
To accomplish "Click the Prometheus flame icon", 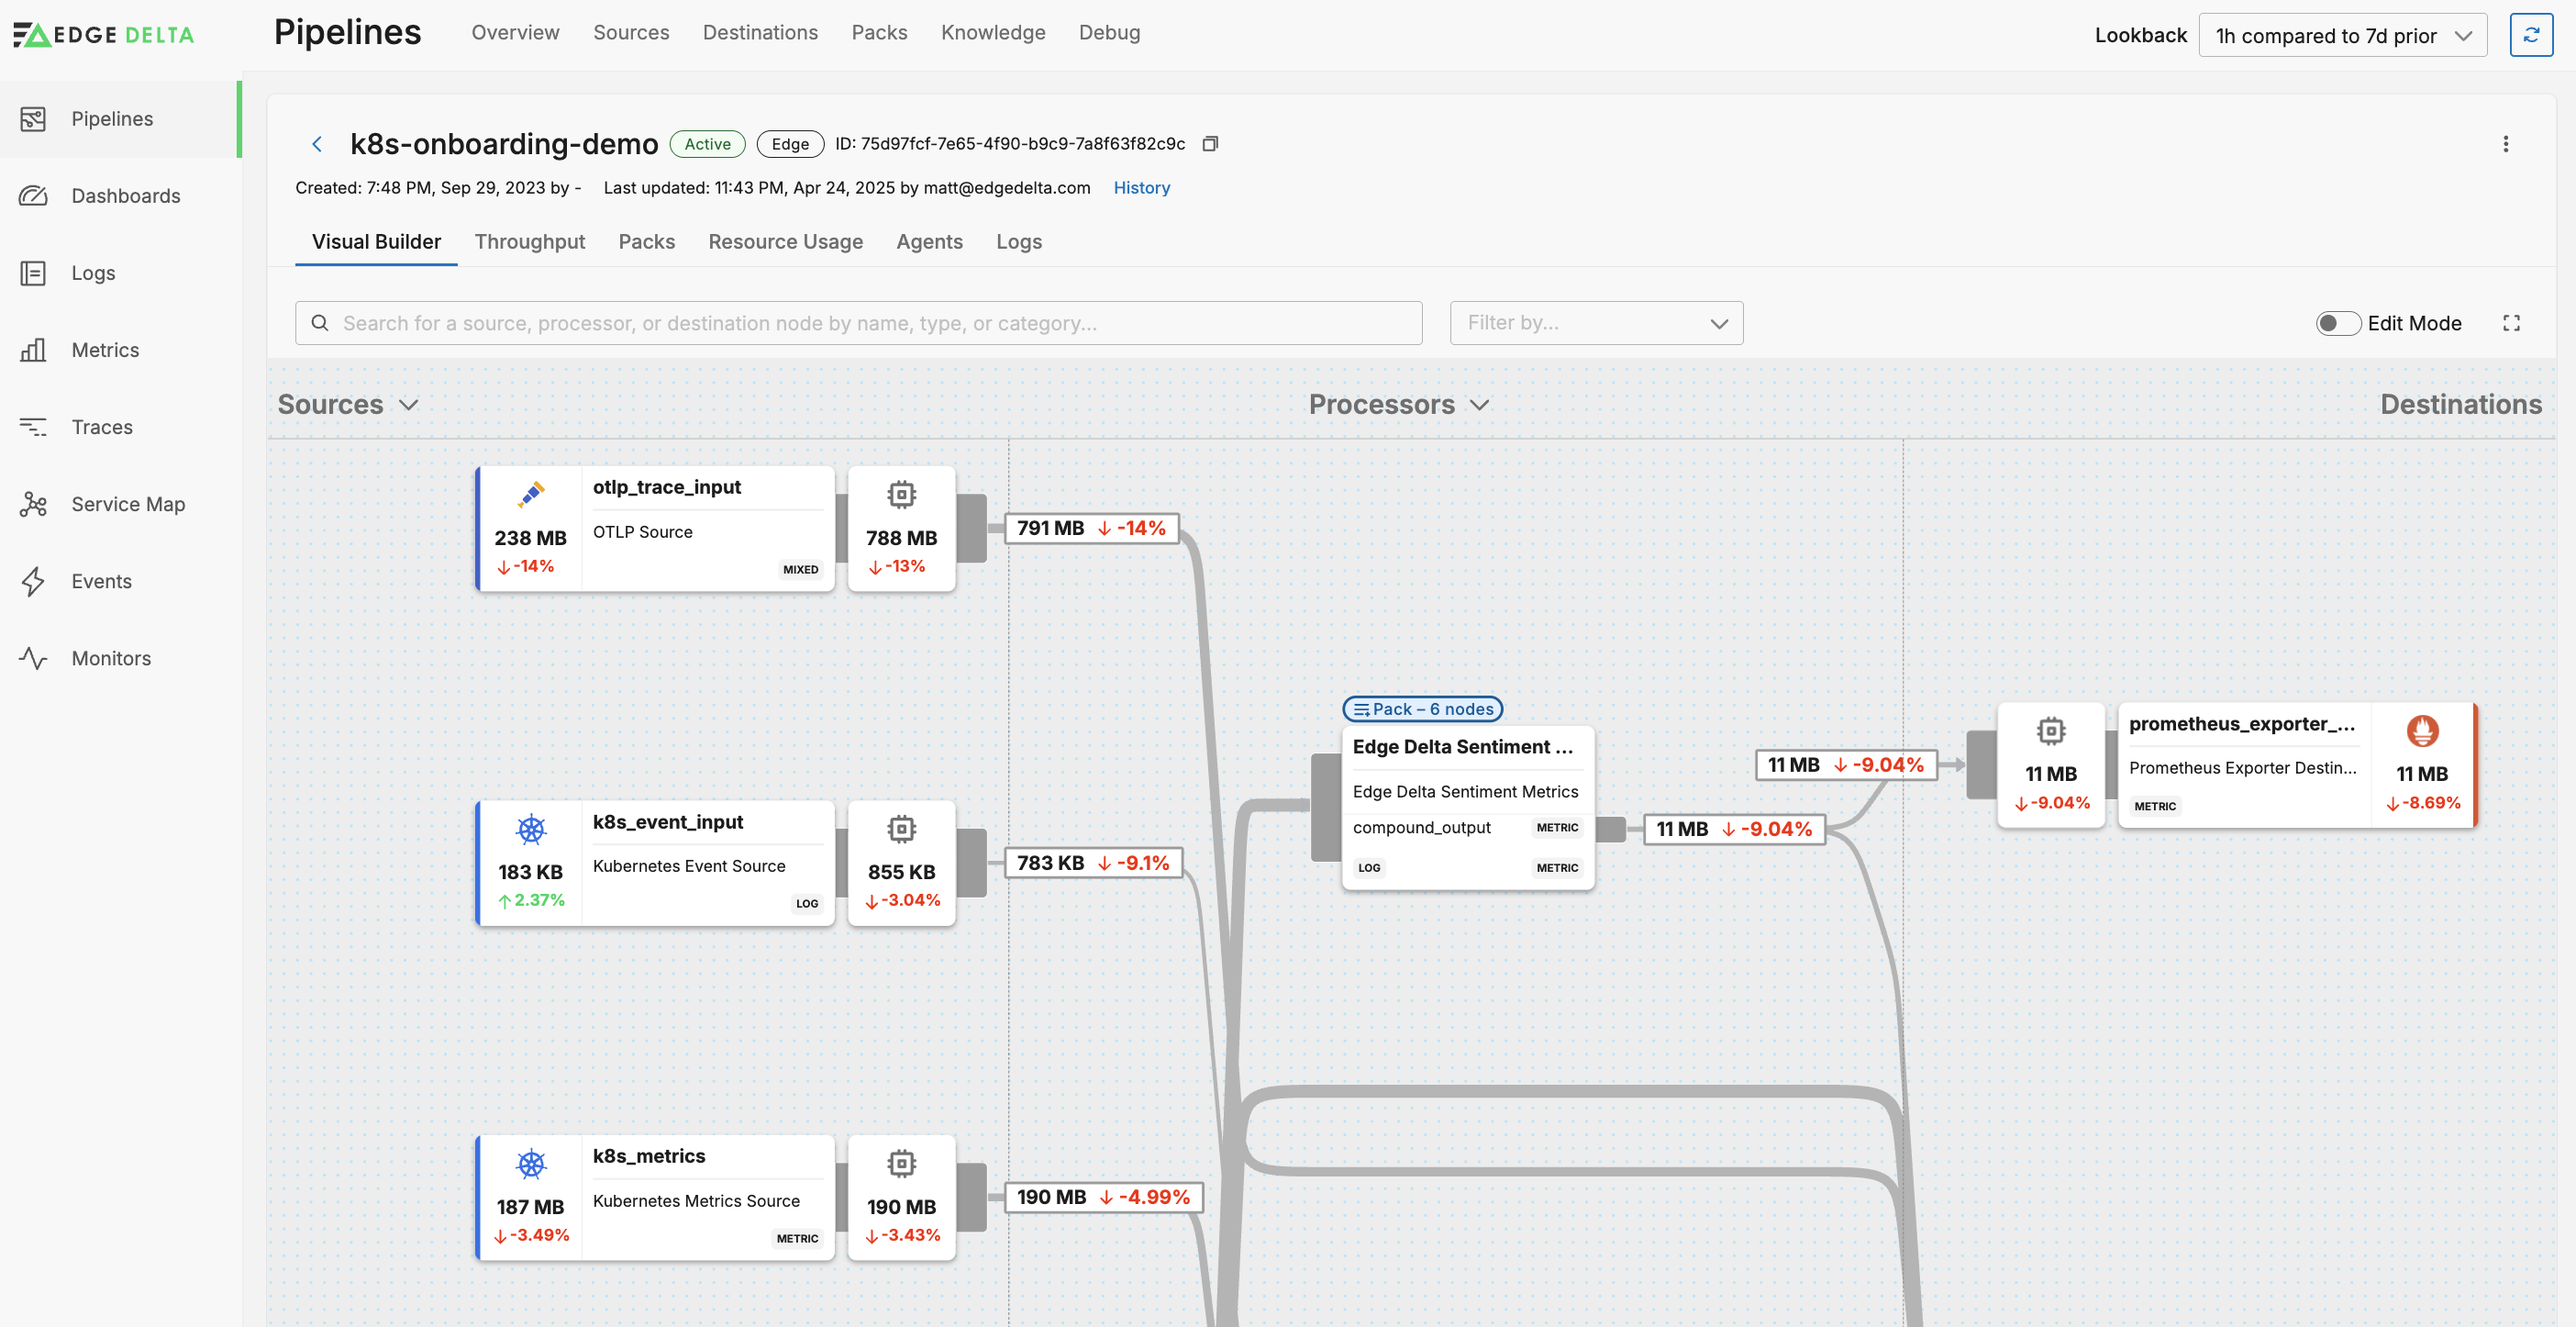I will (x=2422, y=731).
